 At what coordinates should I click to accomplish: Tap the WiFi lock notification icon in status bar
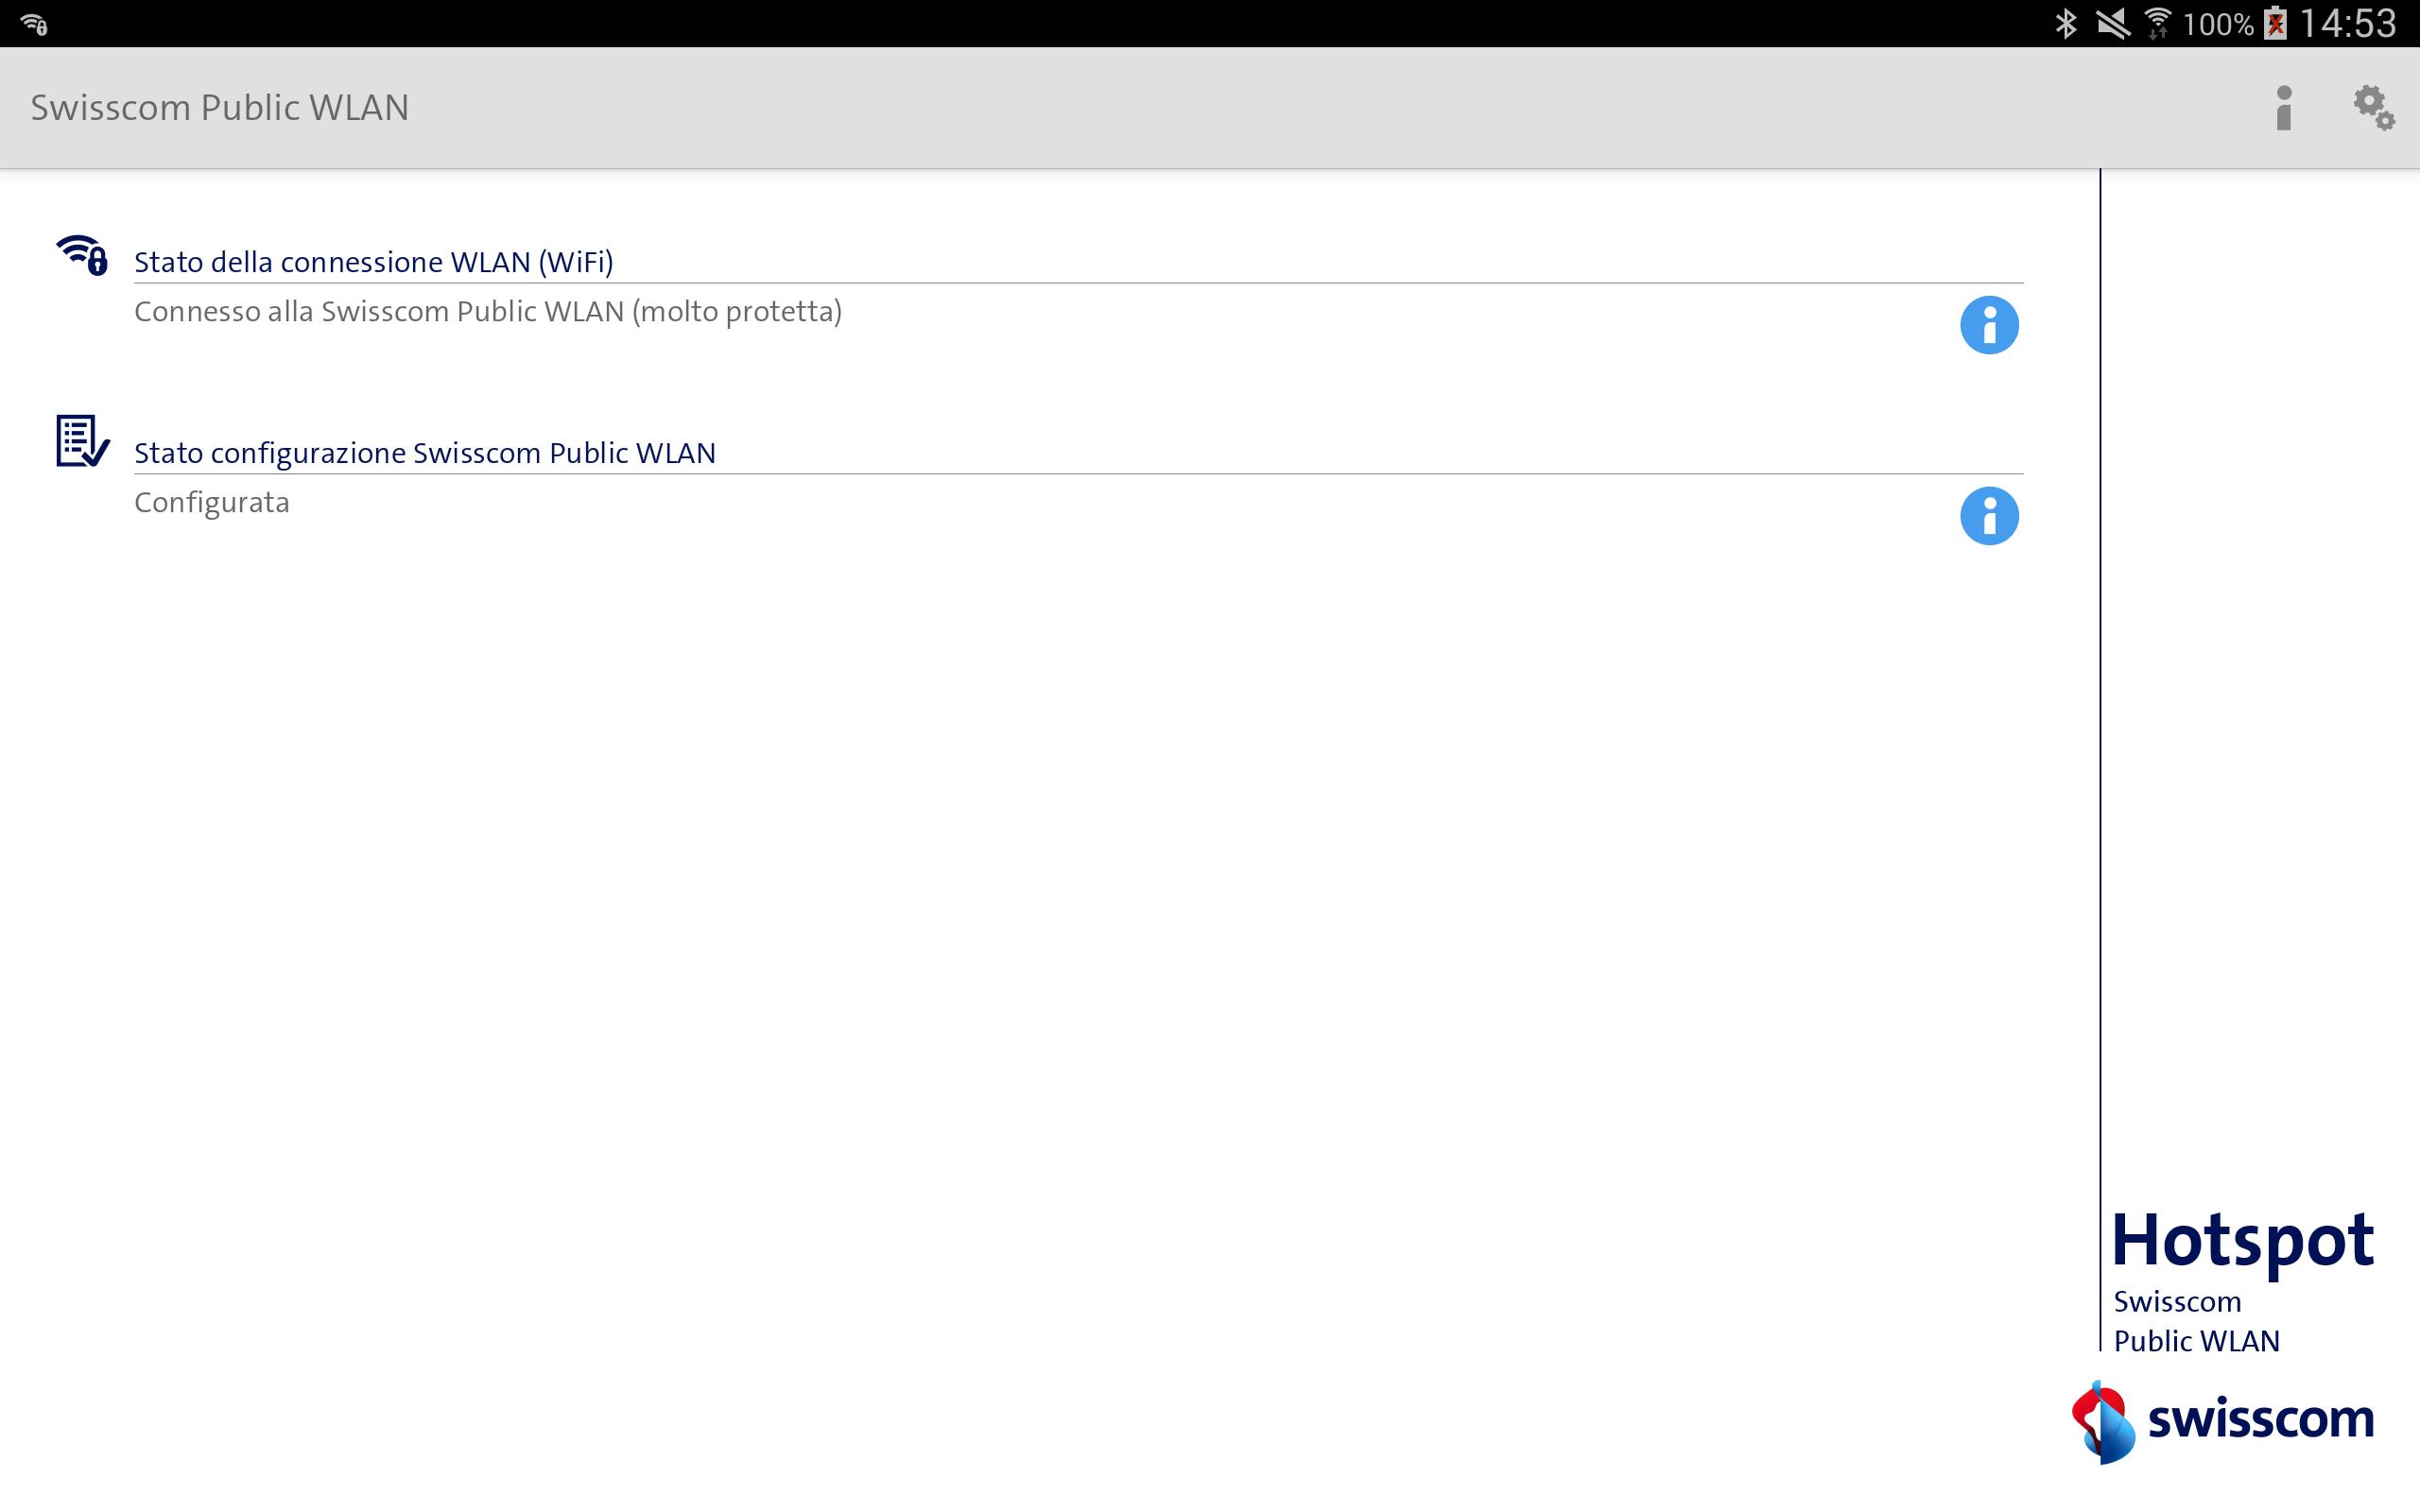(34, 24)
